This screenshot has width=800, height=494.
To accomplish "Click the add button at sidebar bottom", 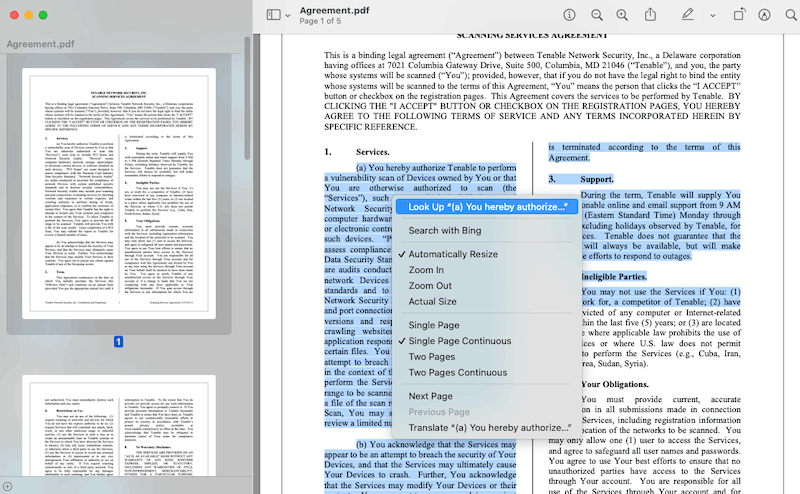I will (x=9, y=486).
